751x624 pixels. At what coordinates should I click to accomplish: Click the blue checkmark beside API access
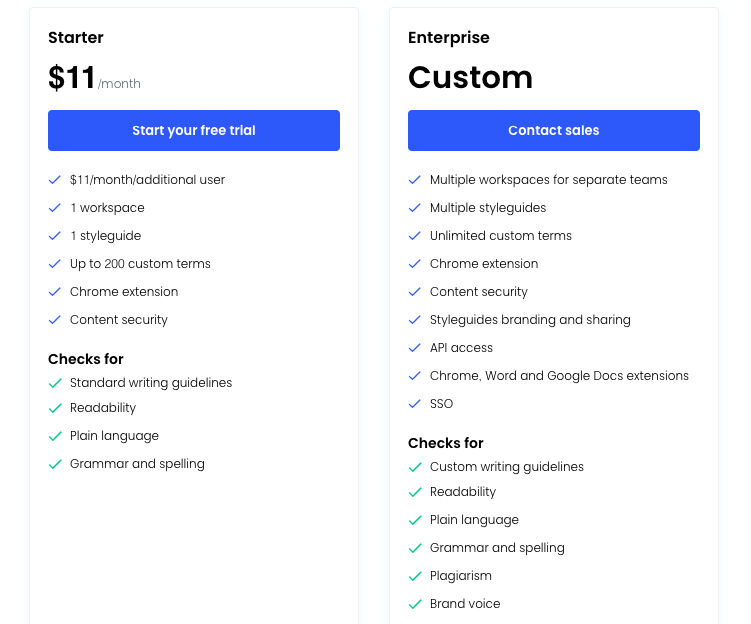(414, 348)
